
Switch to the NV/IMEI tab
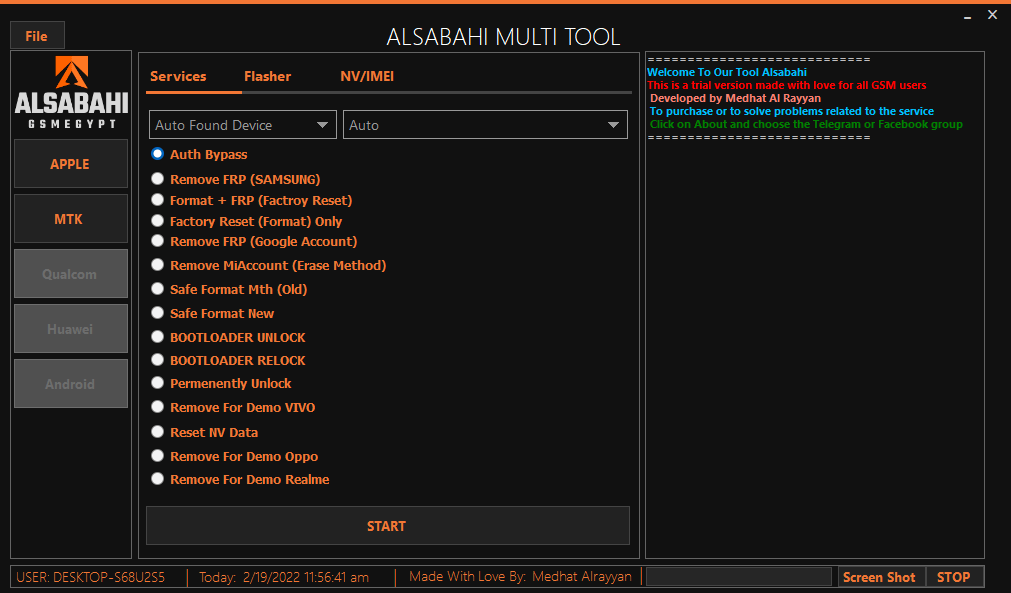click(367, 75)
